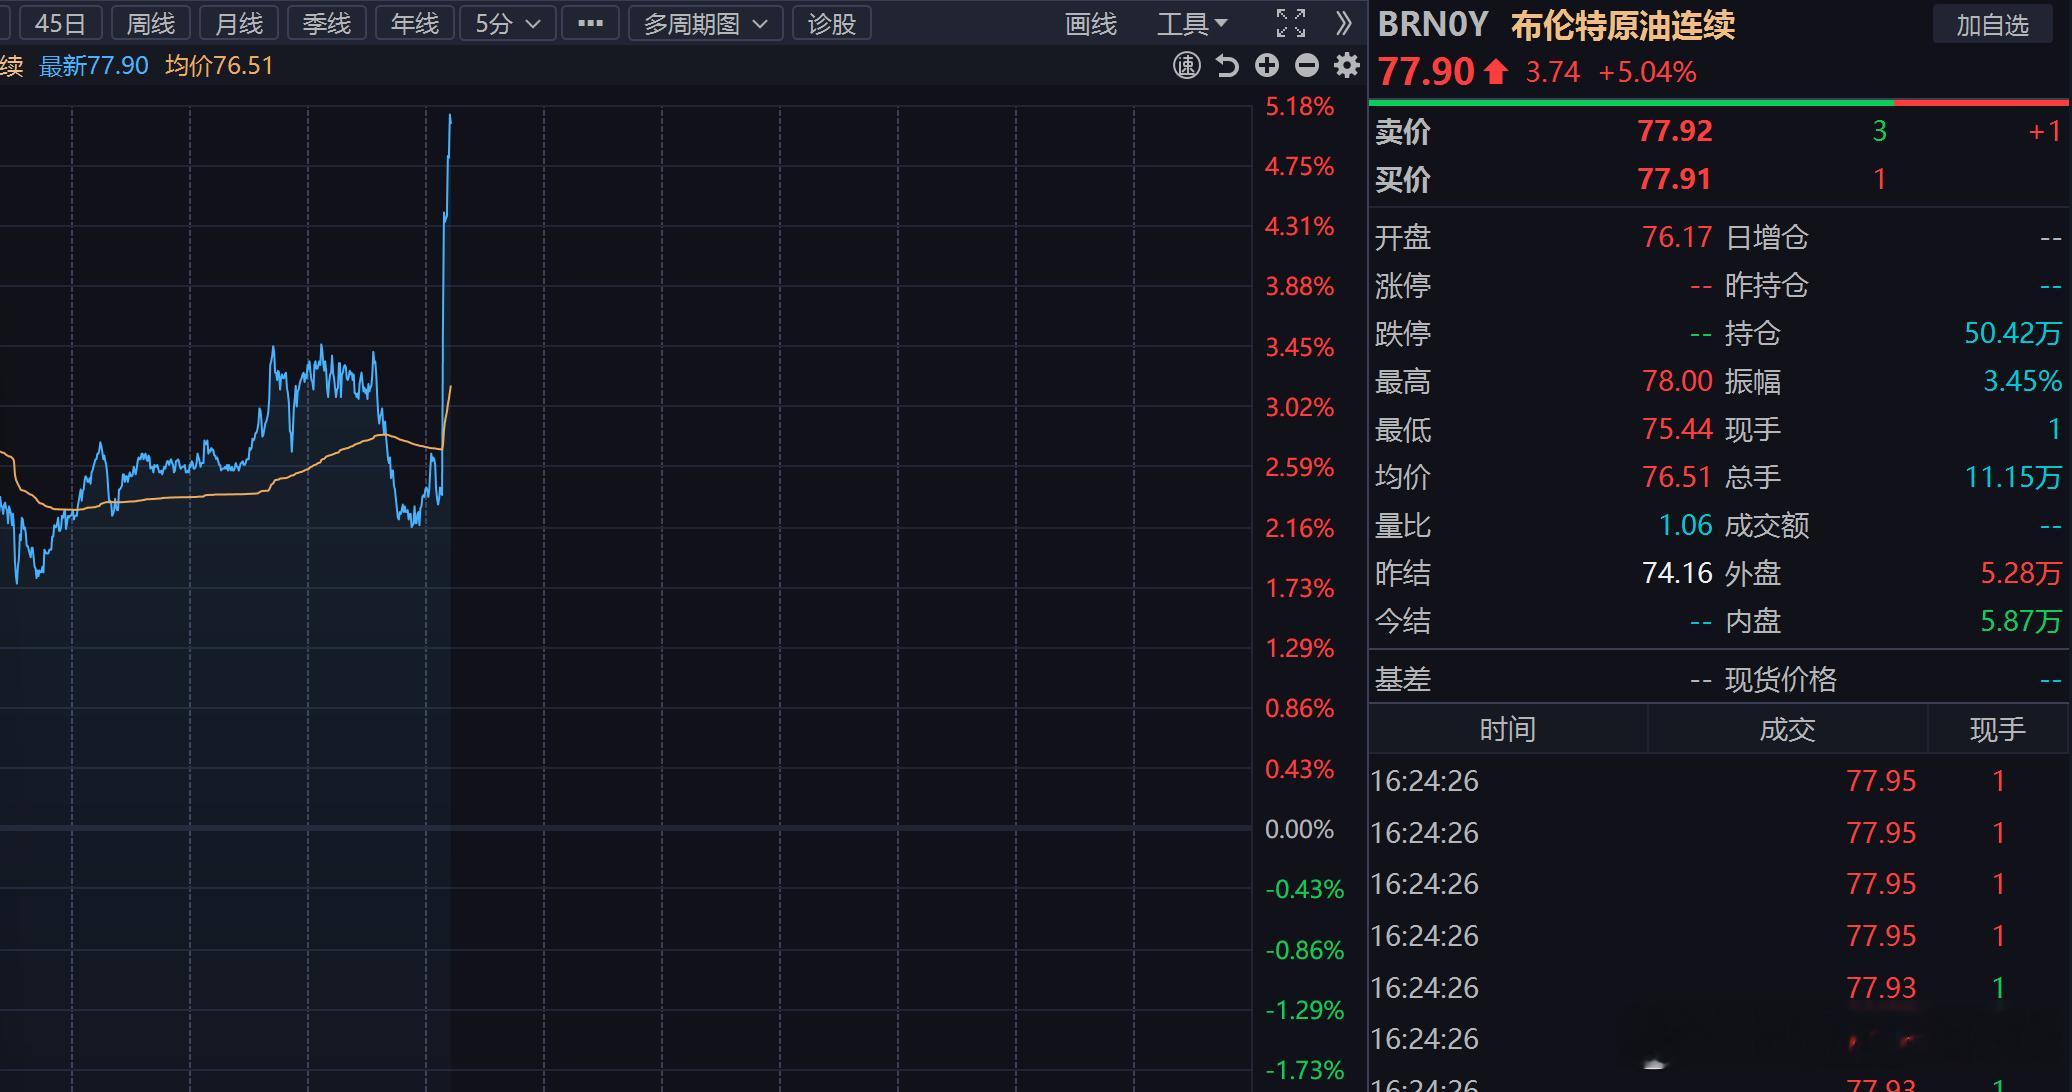2072x1092 pixels.
Task: Click the 现货价格 label
Action: coord(1780,679)
